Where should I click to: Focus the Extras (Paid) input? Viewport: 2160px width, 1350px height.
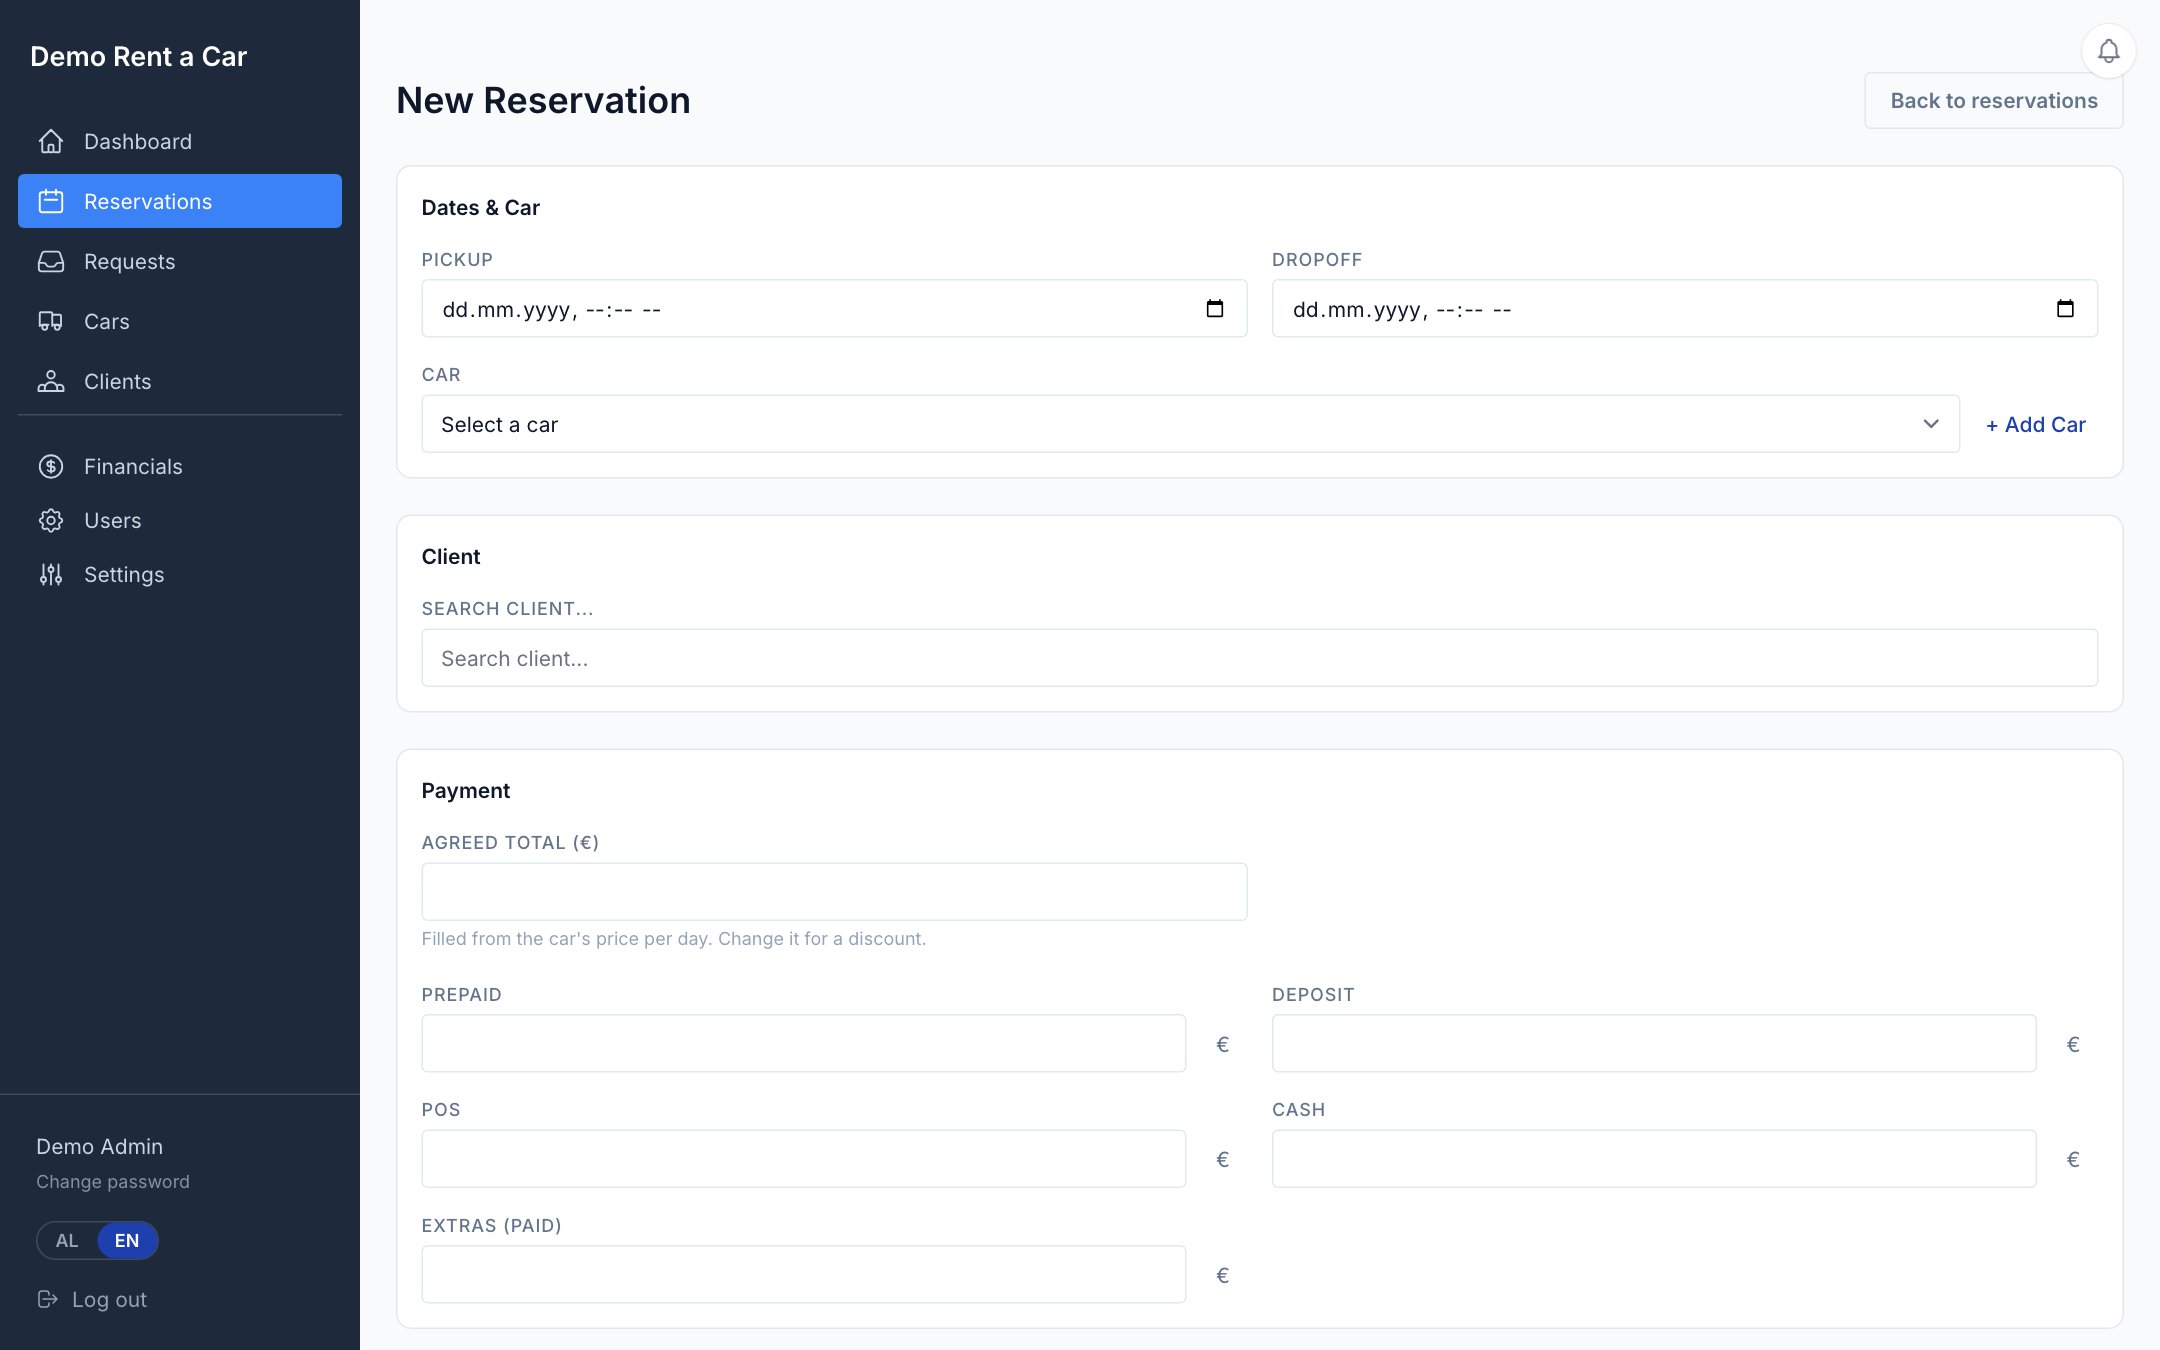pyautogui.click(x=803, y=1274)
